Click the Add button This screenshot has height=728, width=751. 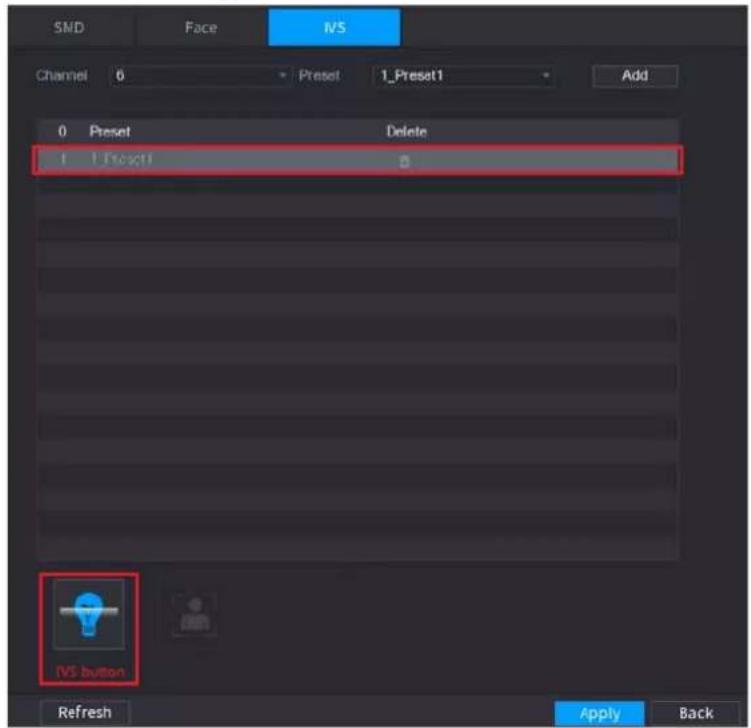click(x=635, y=76)
